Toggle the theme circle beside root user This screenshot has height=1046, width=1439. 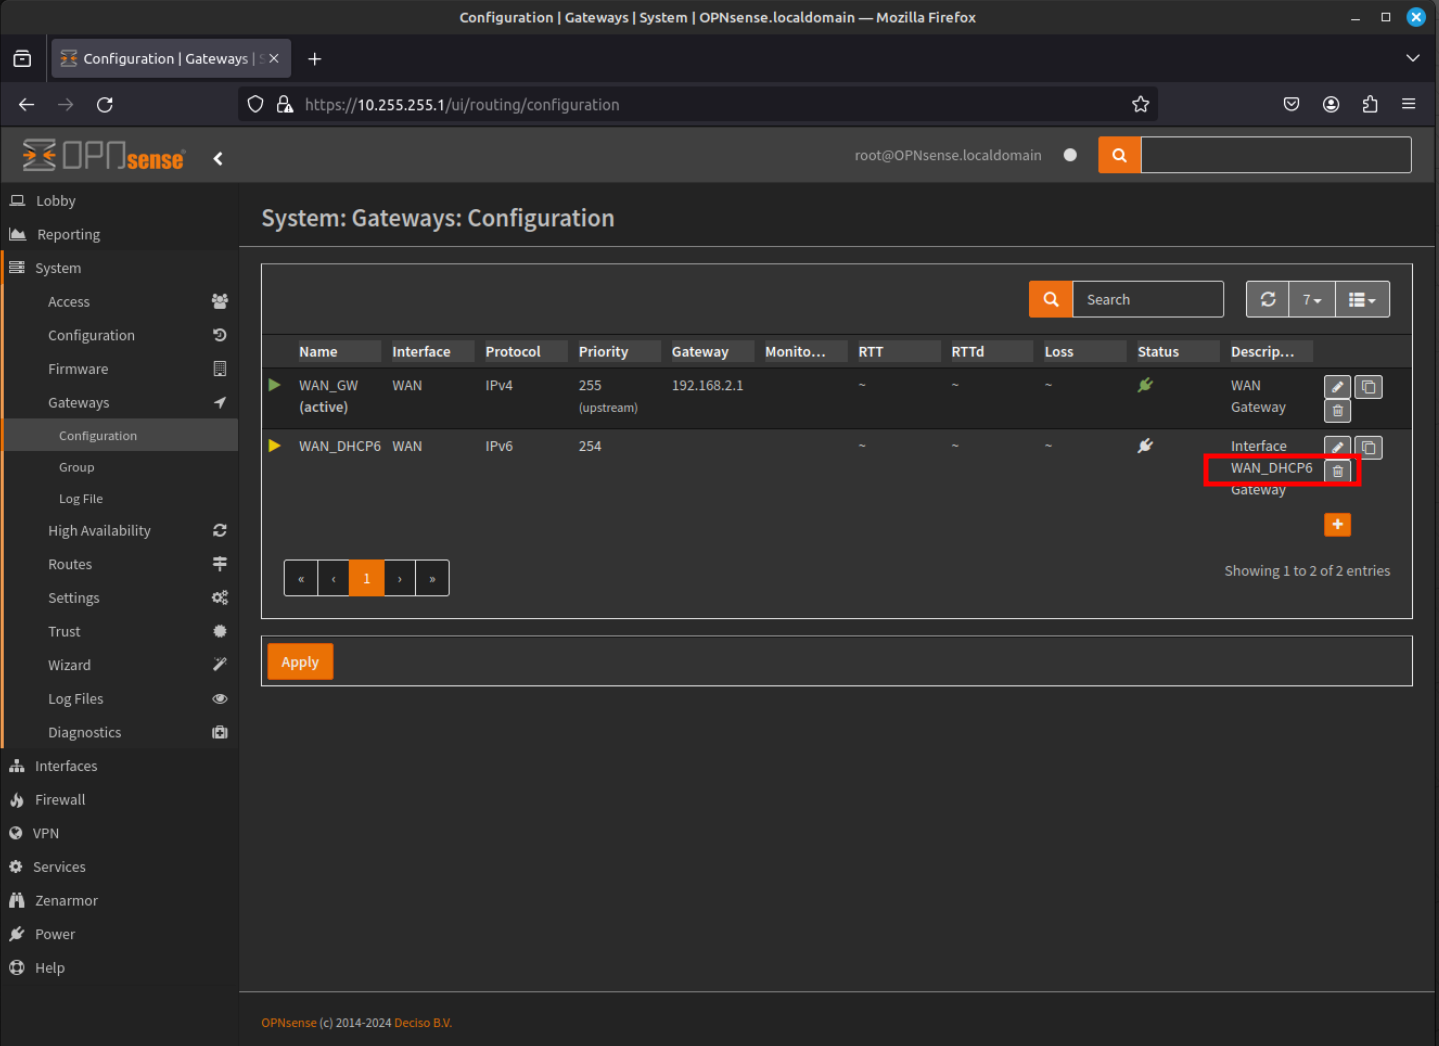[1070, 155]
